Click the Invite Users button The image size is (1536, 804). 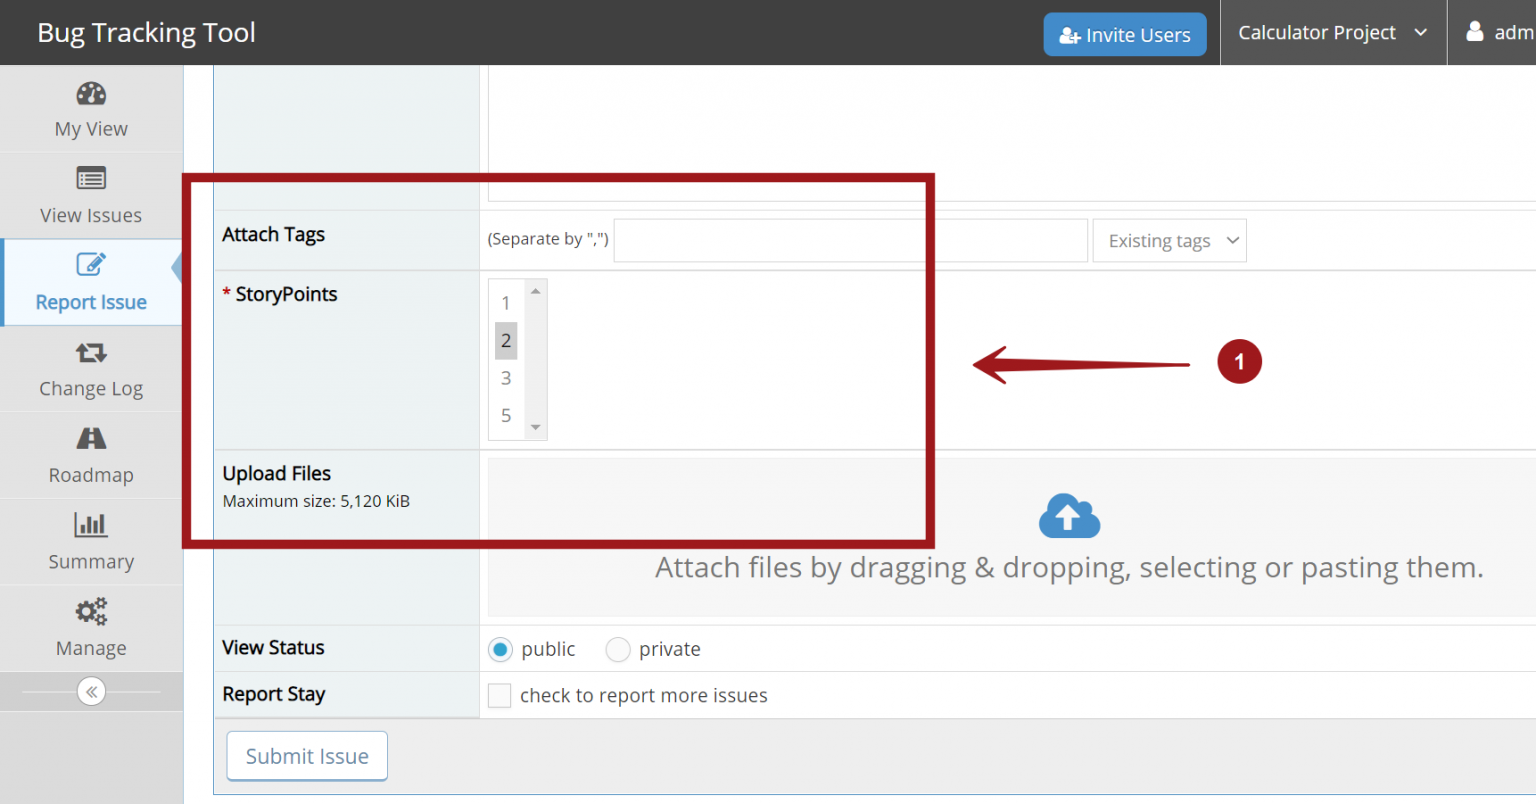click(1124, 33)
